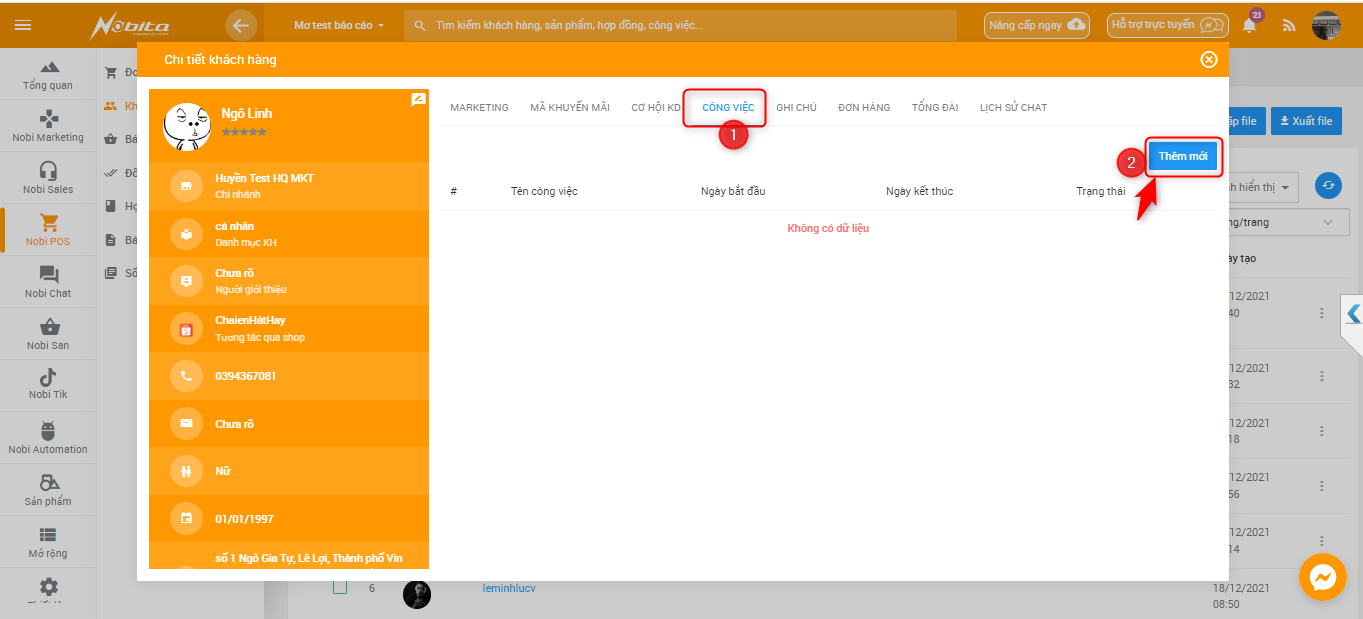Open the notification bell icon
The height and width of the screenshot is (619, 1363).
pyautogui.click(x=1249, y=26)
